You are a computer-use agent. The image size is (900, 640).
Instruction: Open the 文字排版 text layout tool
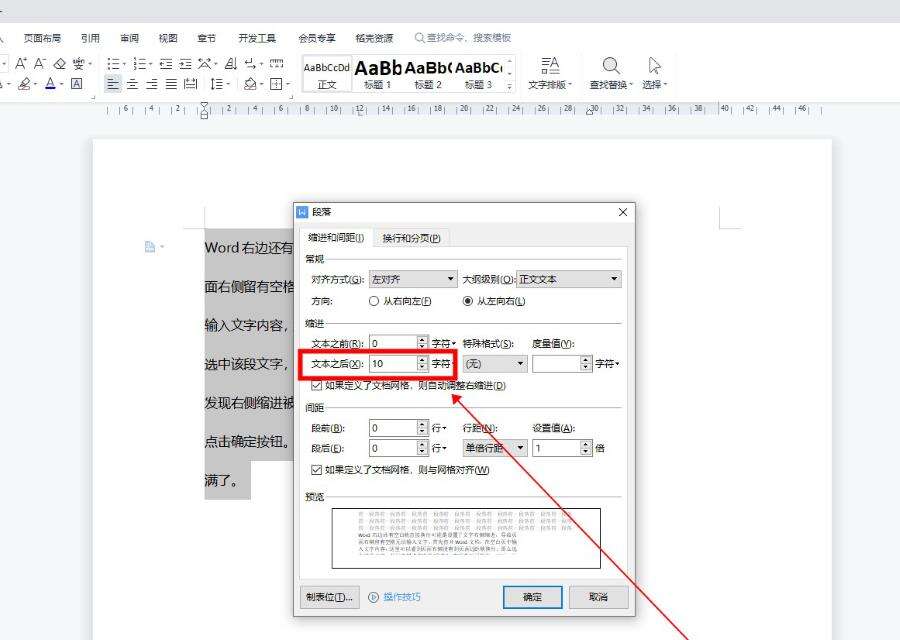[550, 73]
